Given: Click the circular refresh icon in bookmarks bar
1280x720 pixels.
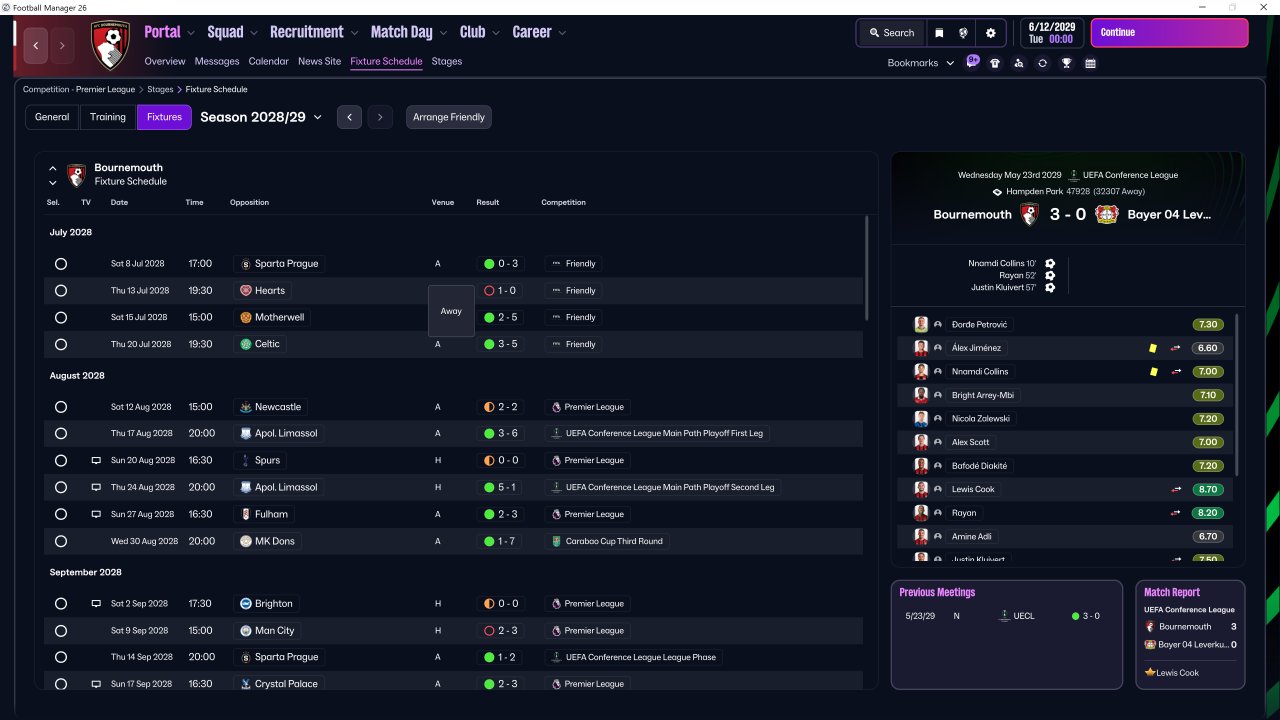Looking at the screenshot, I should pyautogui.click(x=1042, y=63).
